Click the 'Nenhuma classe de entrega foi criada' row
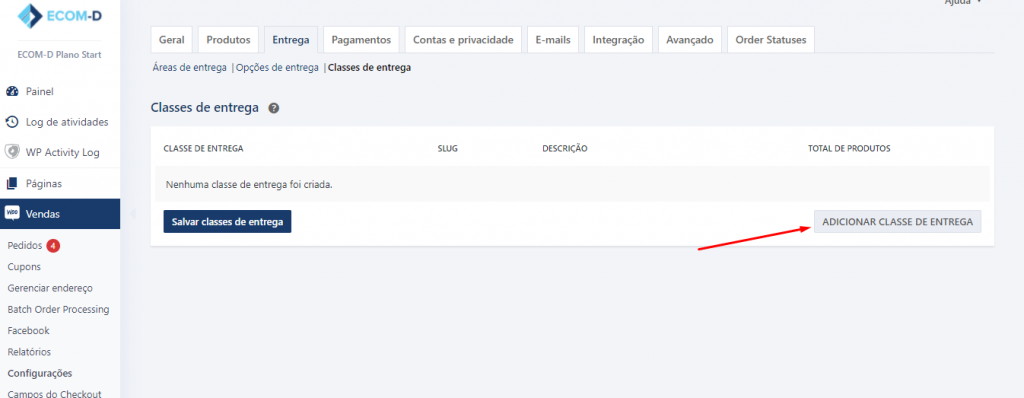 (572, 184)
